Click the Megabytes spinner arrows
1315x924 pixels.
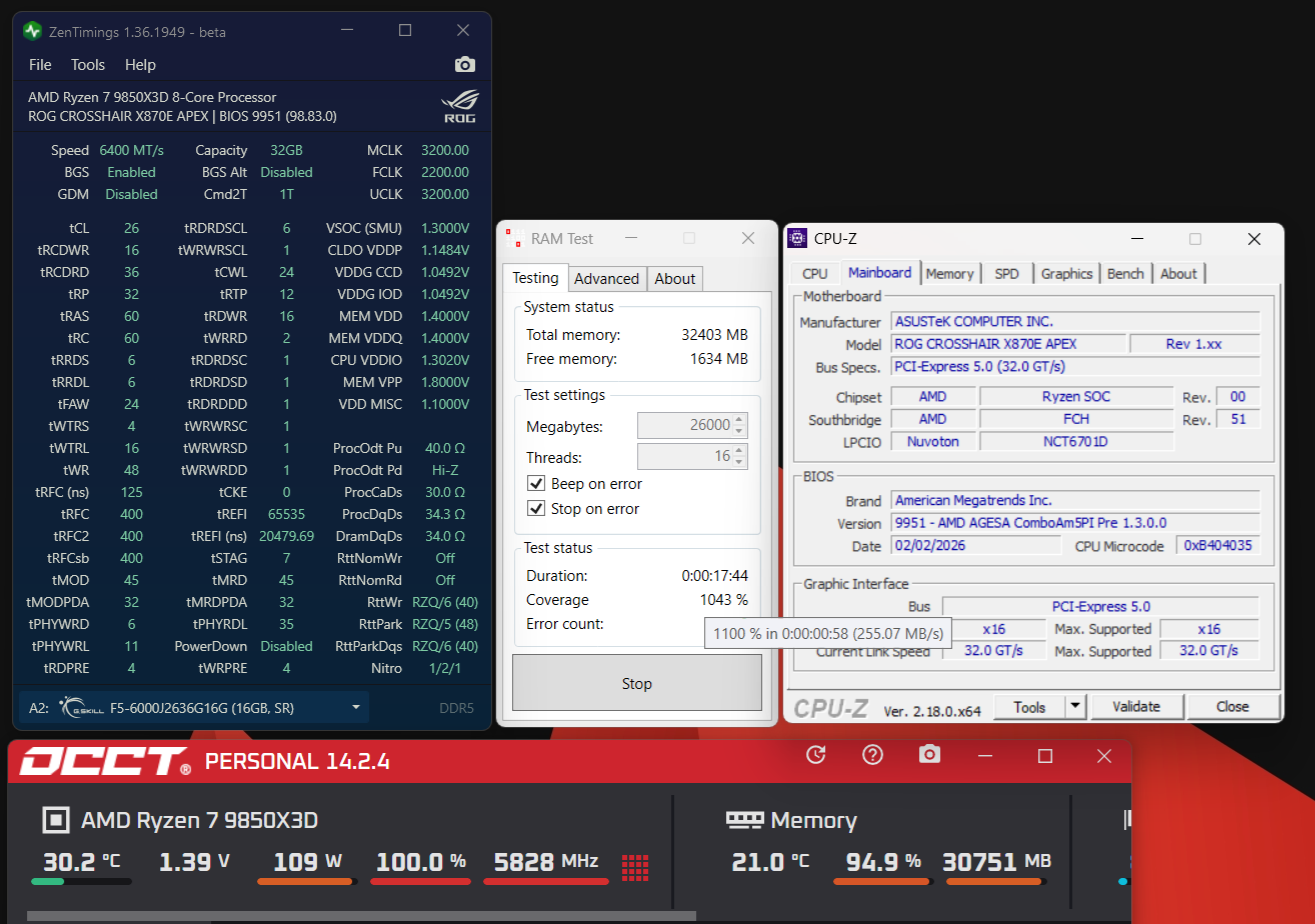click(740, 425)
